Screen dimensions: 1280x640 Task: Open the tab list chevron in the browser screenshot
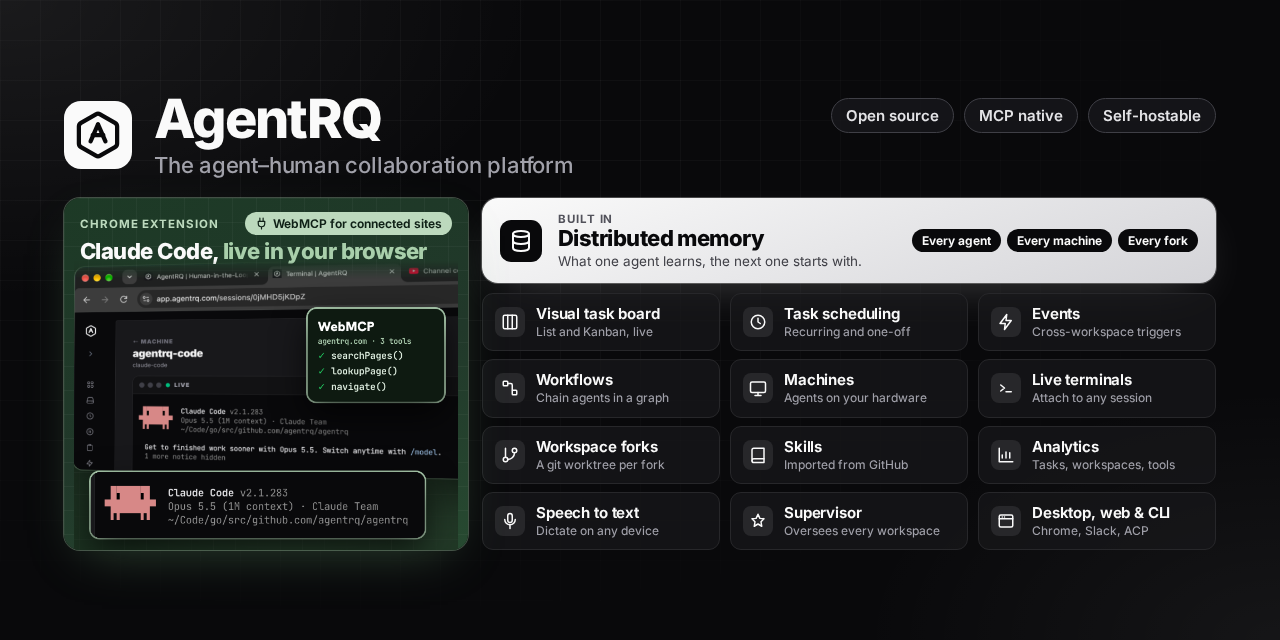(129, 276)
